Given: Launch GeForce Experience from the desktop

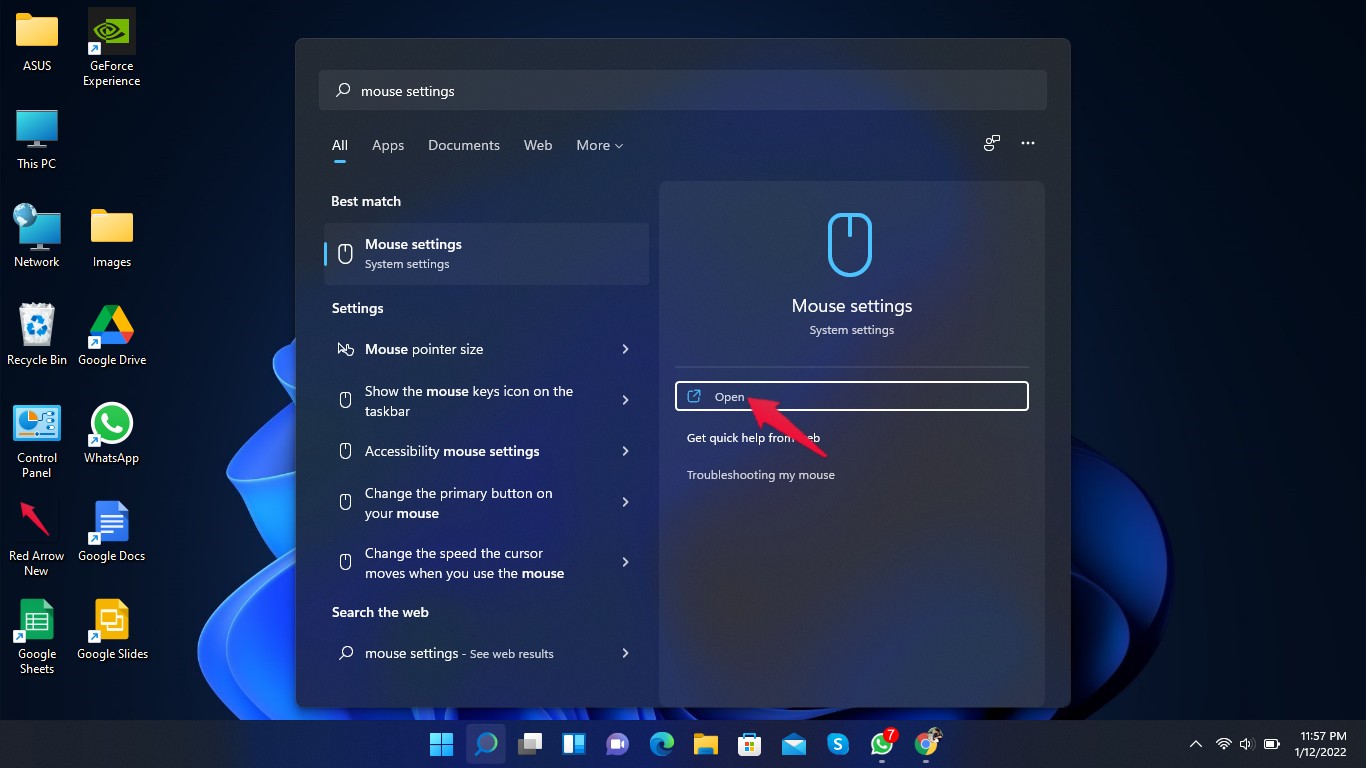Looking at the screenshot, I should 112,47.
